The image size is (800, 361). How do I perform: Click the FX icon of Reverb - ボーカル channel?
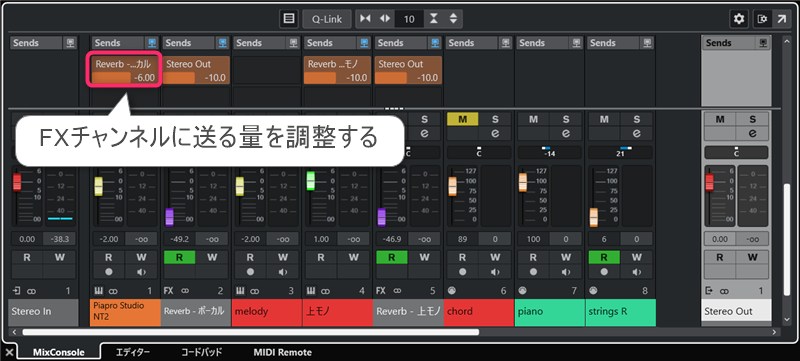pos(168,291)
